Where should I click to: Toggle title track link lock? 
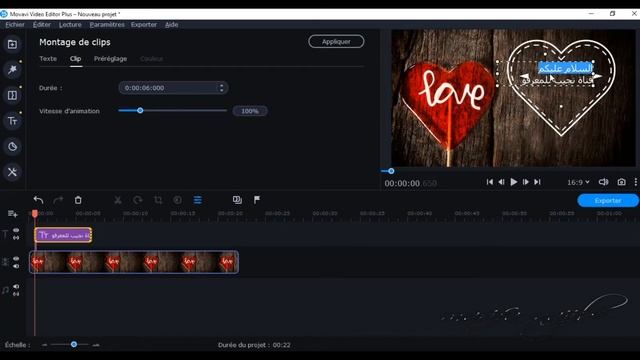click(x=16, y=238)
